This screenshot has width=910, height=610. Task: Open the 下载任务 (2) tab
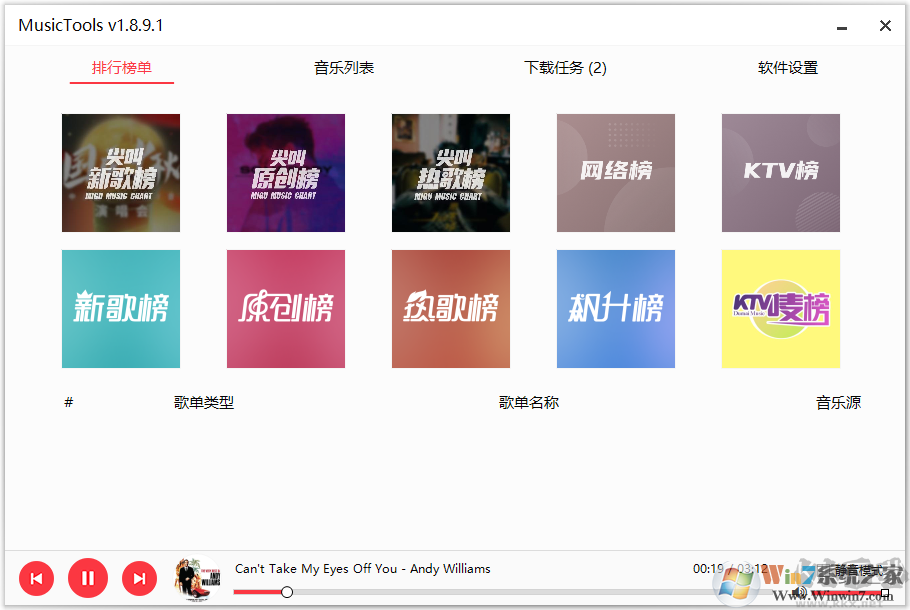point(566,67)
